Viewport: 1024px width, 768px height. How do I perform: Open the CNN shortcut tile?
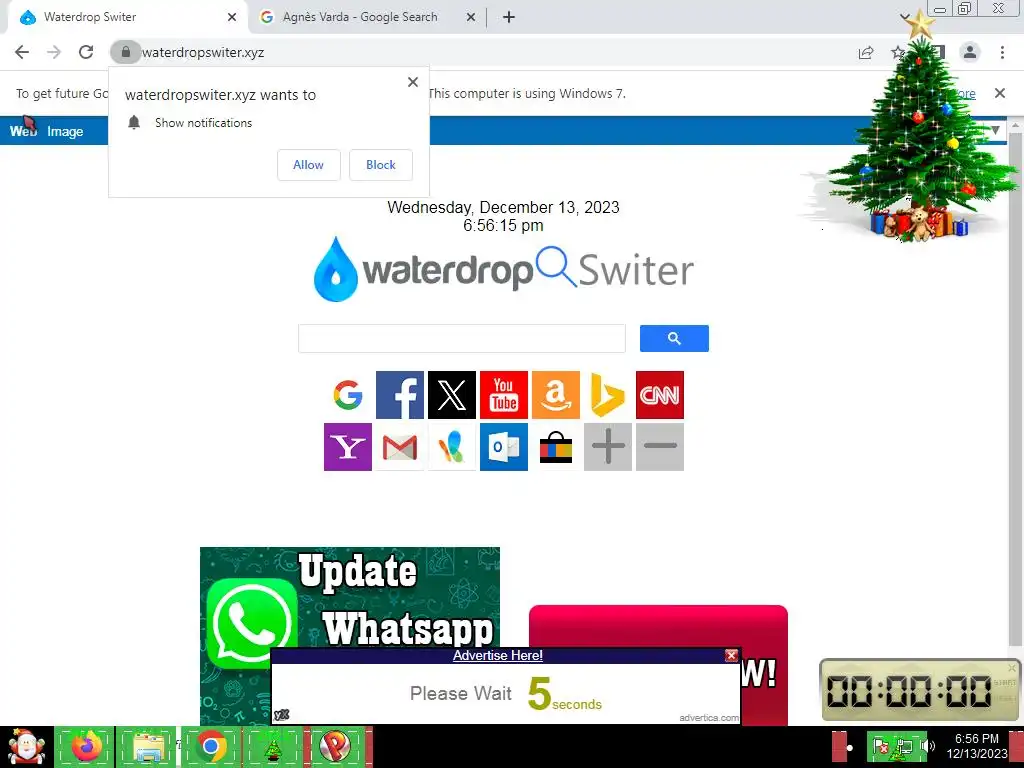point(660,395)
